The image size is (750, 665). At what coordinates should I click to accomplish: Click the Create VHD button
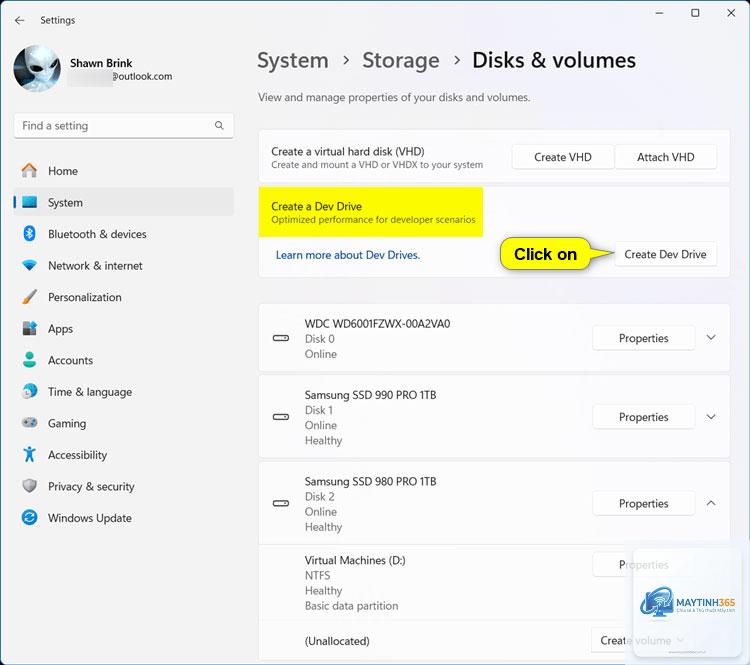click(x=562, y=157)
